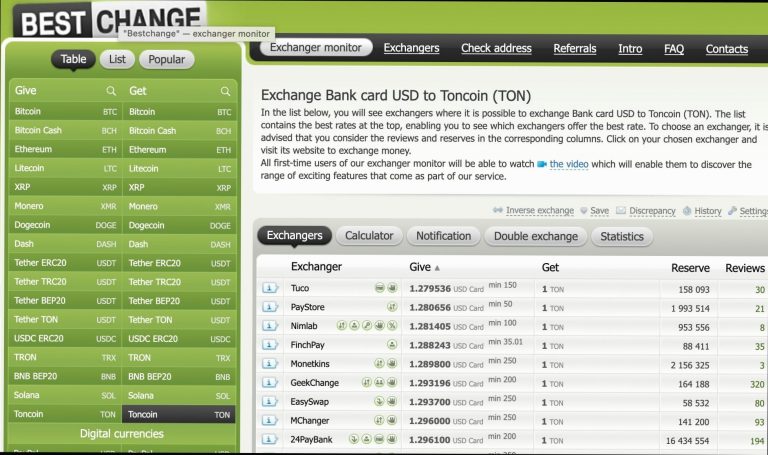Open the info icon for MChanger
This screenshot has width=768, height=455.
click(x=270, y=420)
